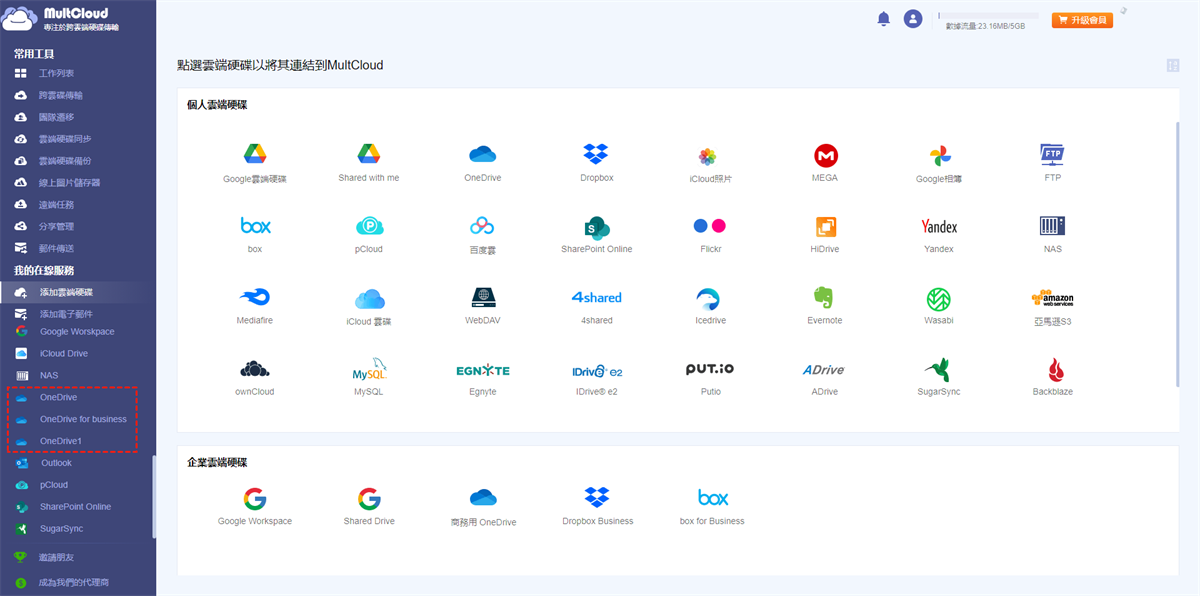
Task: Select the WebDAV icon
Action: [x=483, y=298]
